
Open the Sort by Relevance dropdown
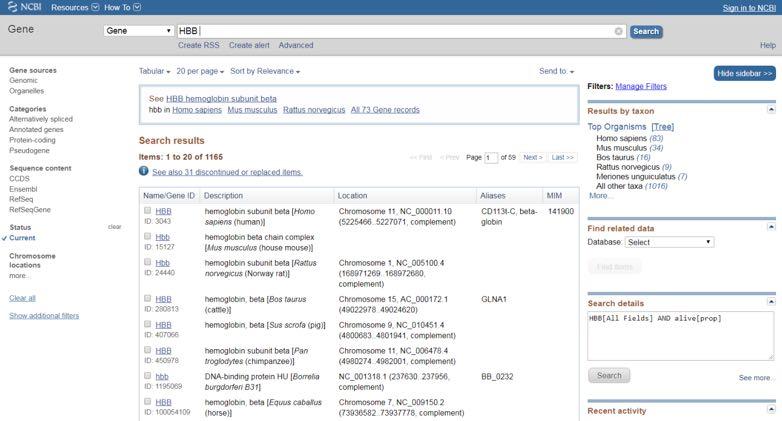(265, 71)
